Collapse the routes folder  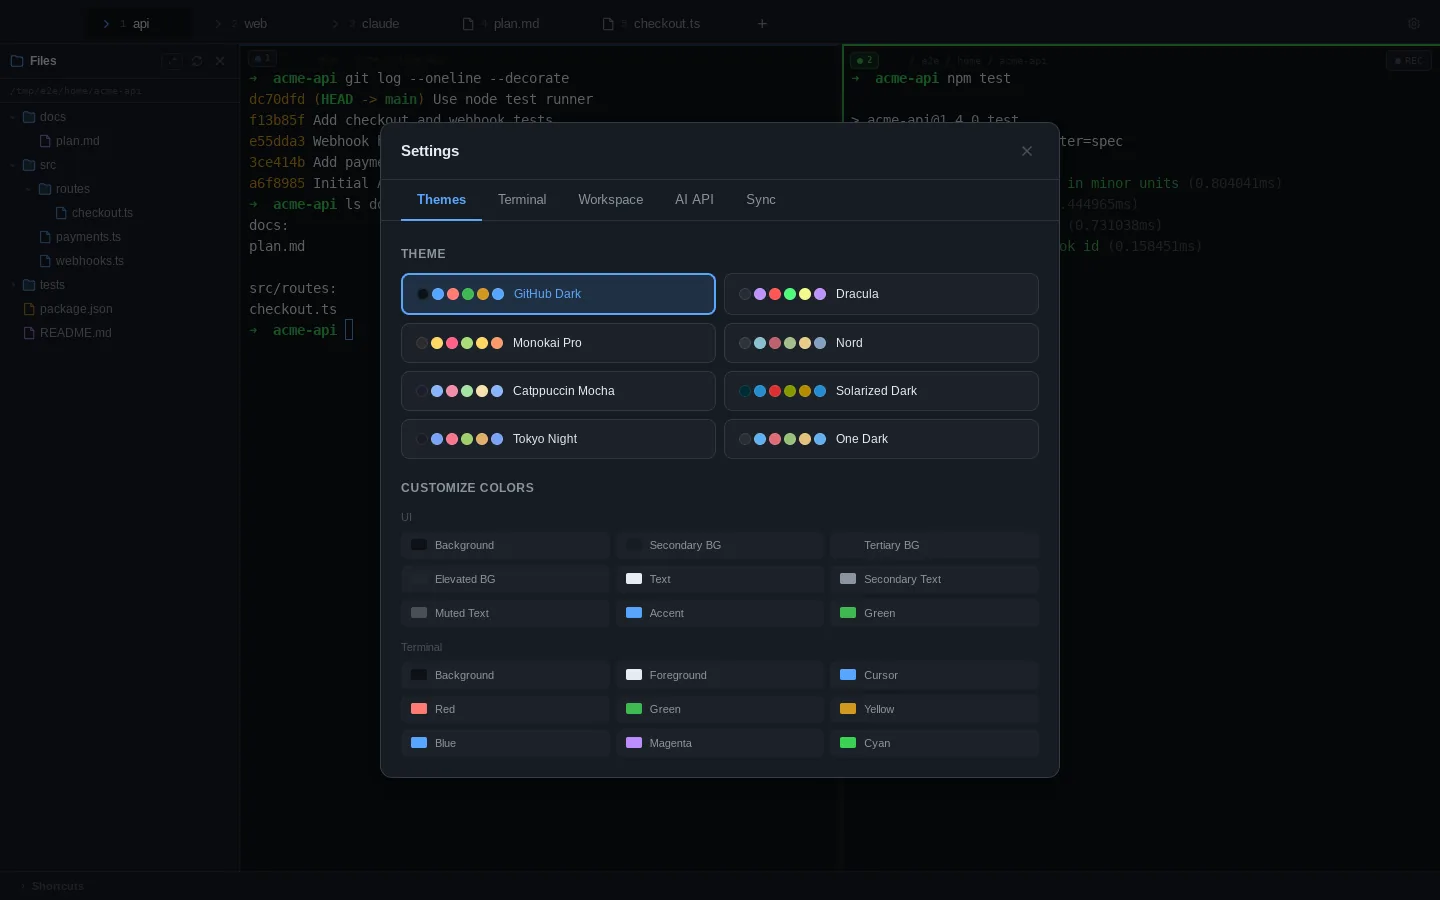tap(29, 189)
